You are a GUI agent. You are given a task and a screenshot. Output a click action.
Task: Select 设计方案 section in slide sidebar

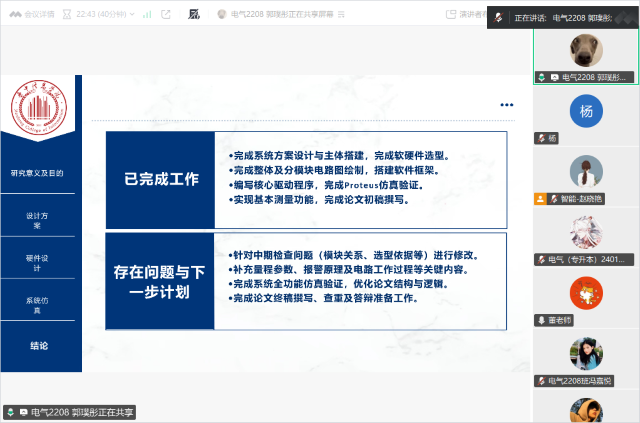(x=37, y=220)
